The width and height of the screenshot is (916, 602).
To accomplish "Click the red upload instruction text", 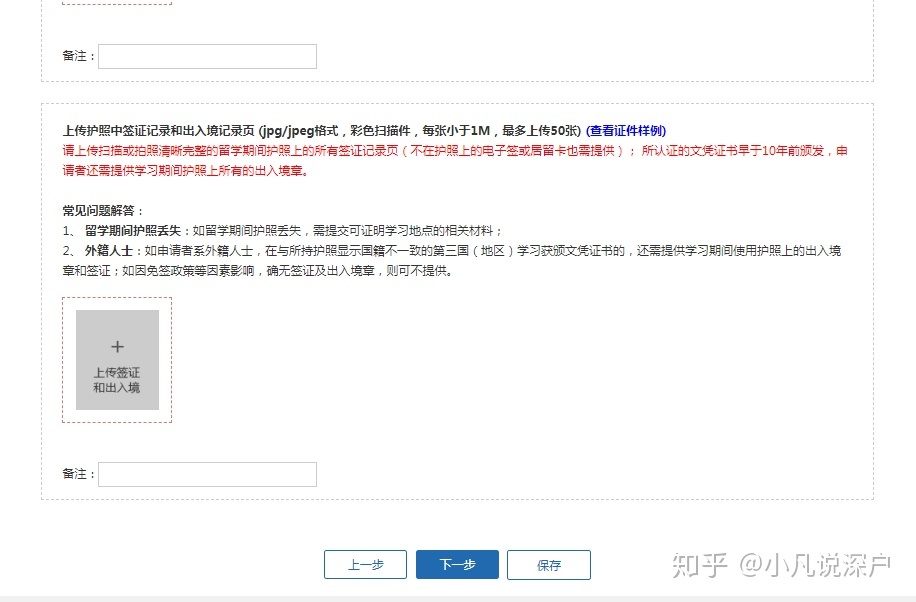I will (x=455, y=161).
